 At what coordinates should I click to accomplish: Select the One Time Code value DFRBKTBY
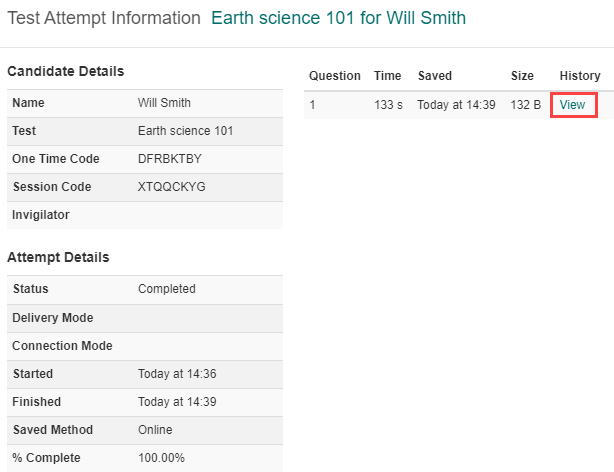tap(171, 159)
